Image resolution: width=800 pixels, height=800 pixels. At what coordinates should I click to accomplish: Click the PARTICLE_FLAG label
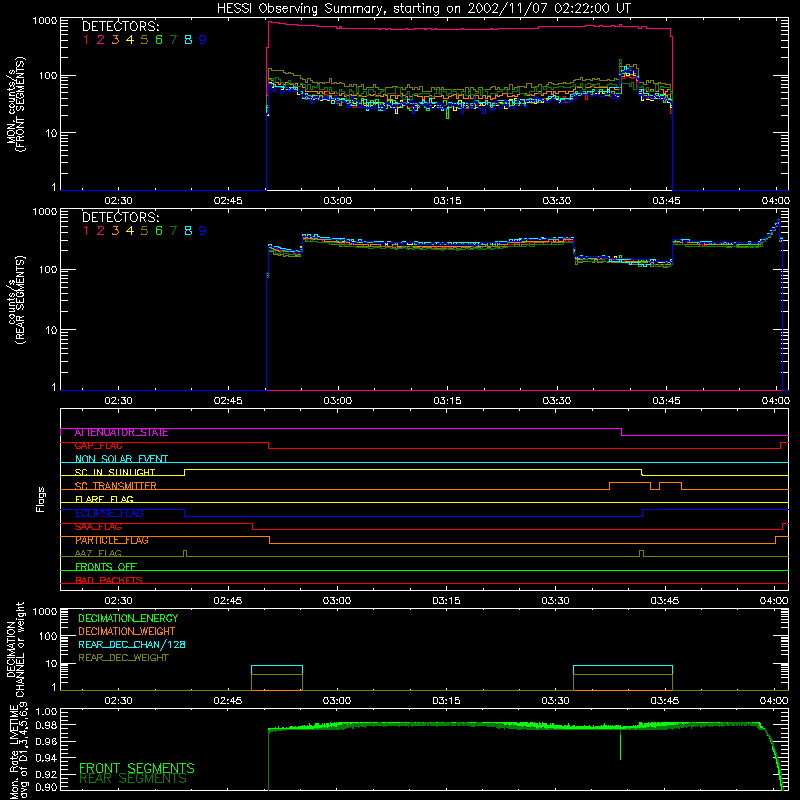tap(112, 540)
